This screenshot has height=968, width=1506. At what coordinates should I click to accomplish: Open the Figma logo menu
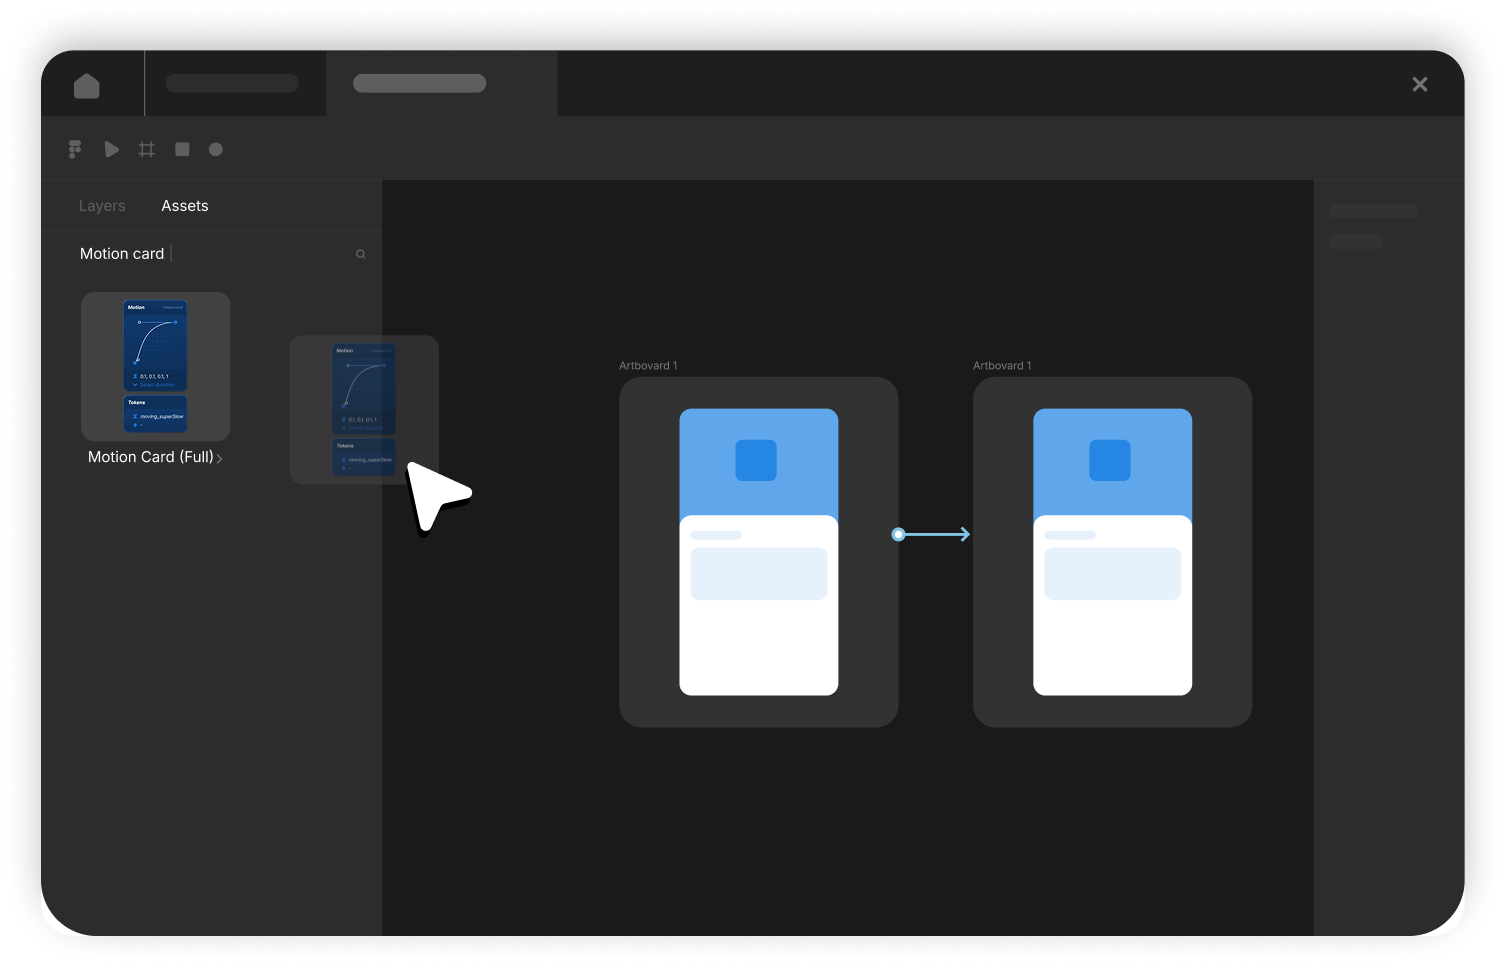point(75,149)
